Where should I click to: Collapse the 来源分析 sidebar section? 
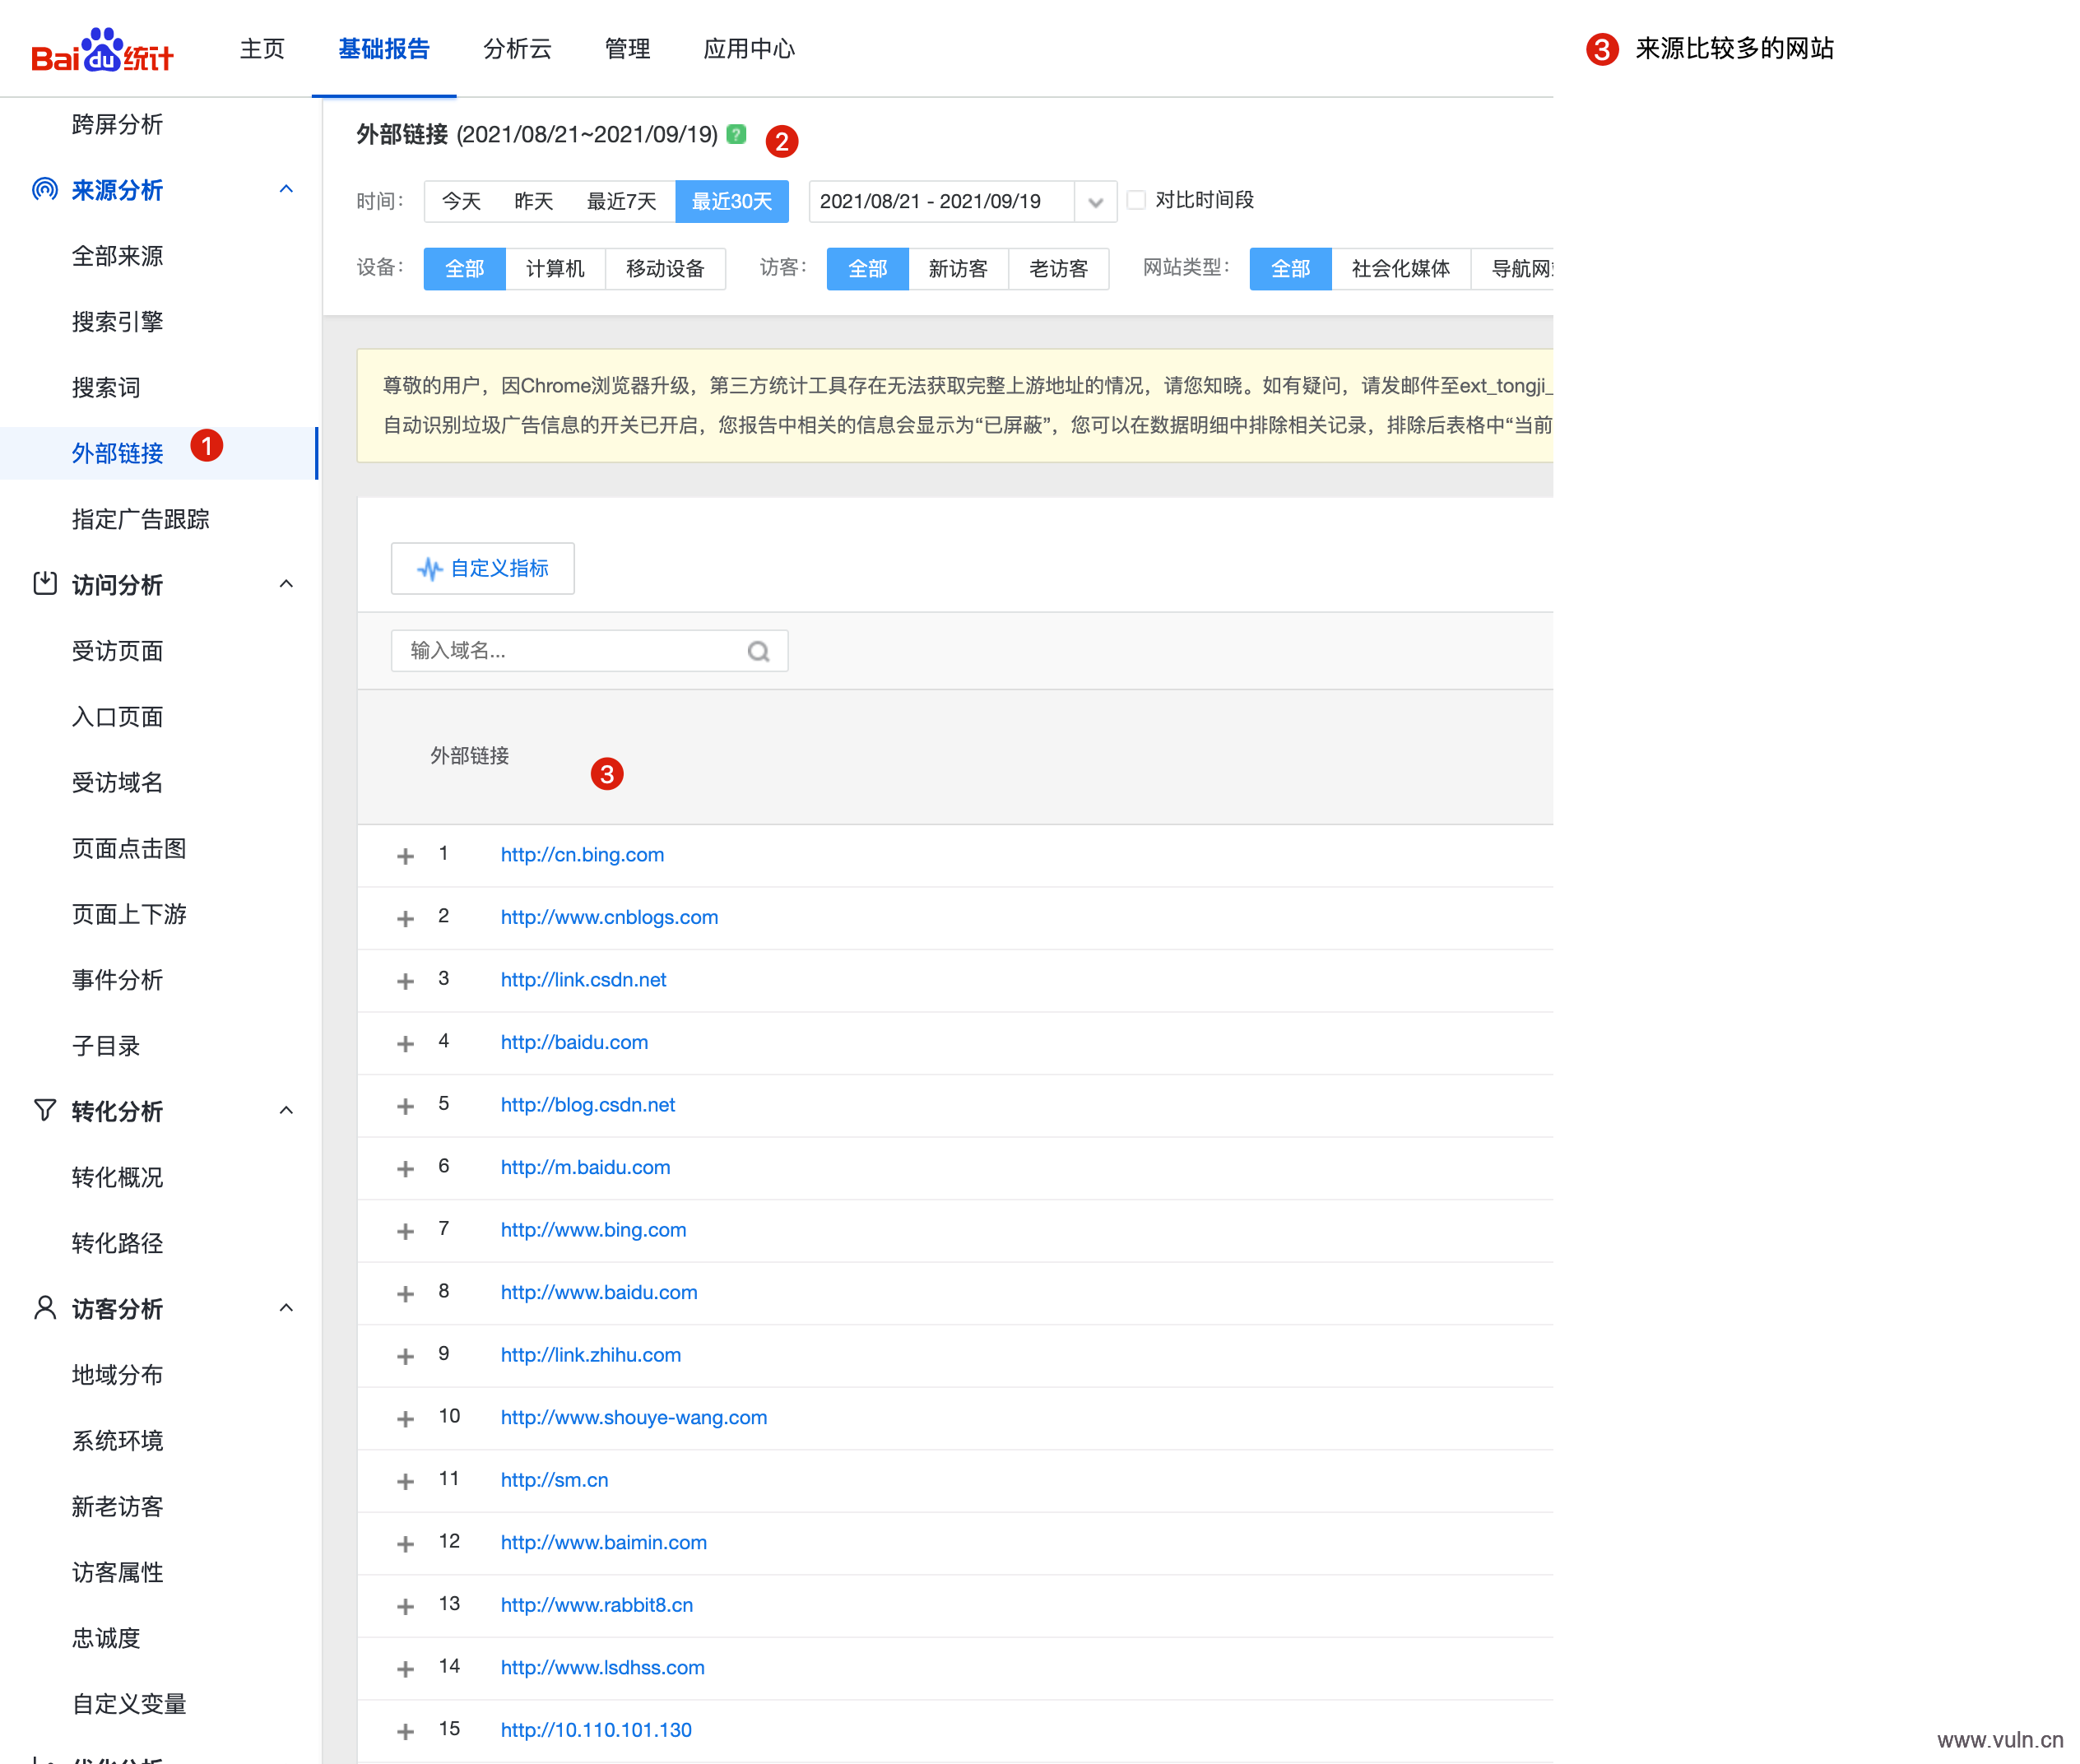(286, 189)
